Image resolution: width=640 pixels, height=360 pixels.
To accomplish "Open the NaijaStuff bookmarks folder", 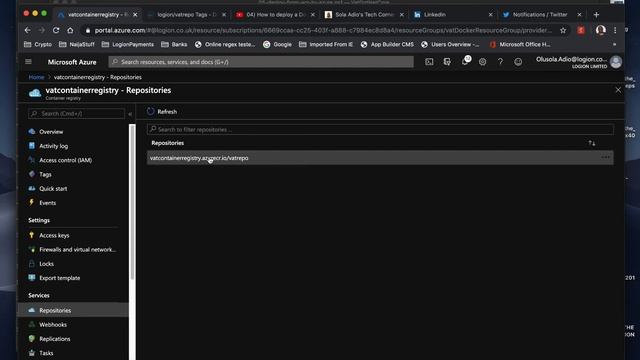I will point(77,44).
